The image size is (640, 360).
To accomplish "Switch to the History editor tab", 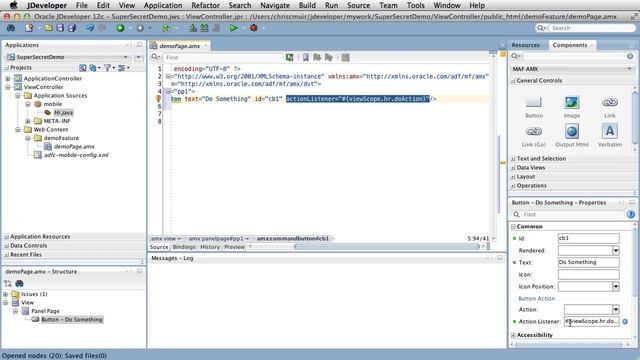I will 210,247.
